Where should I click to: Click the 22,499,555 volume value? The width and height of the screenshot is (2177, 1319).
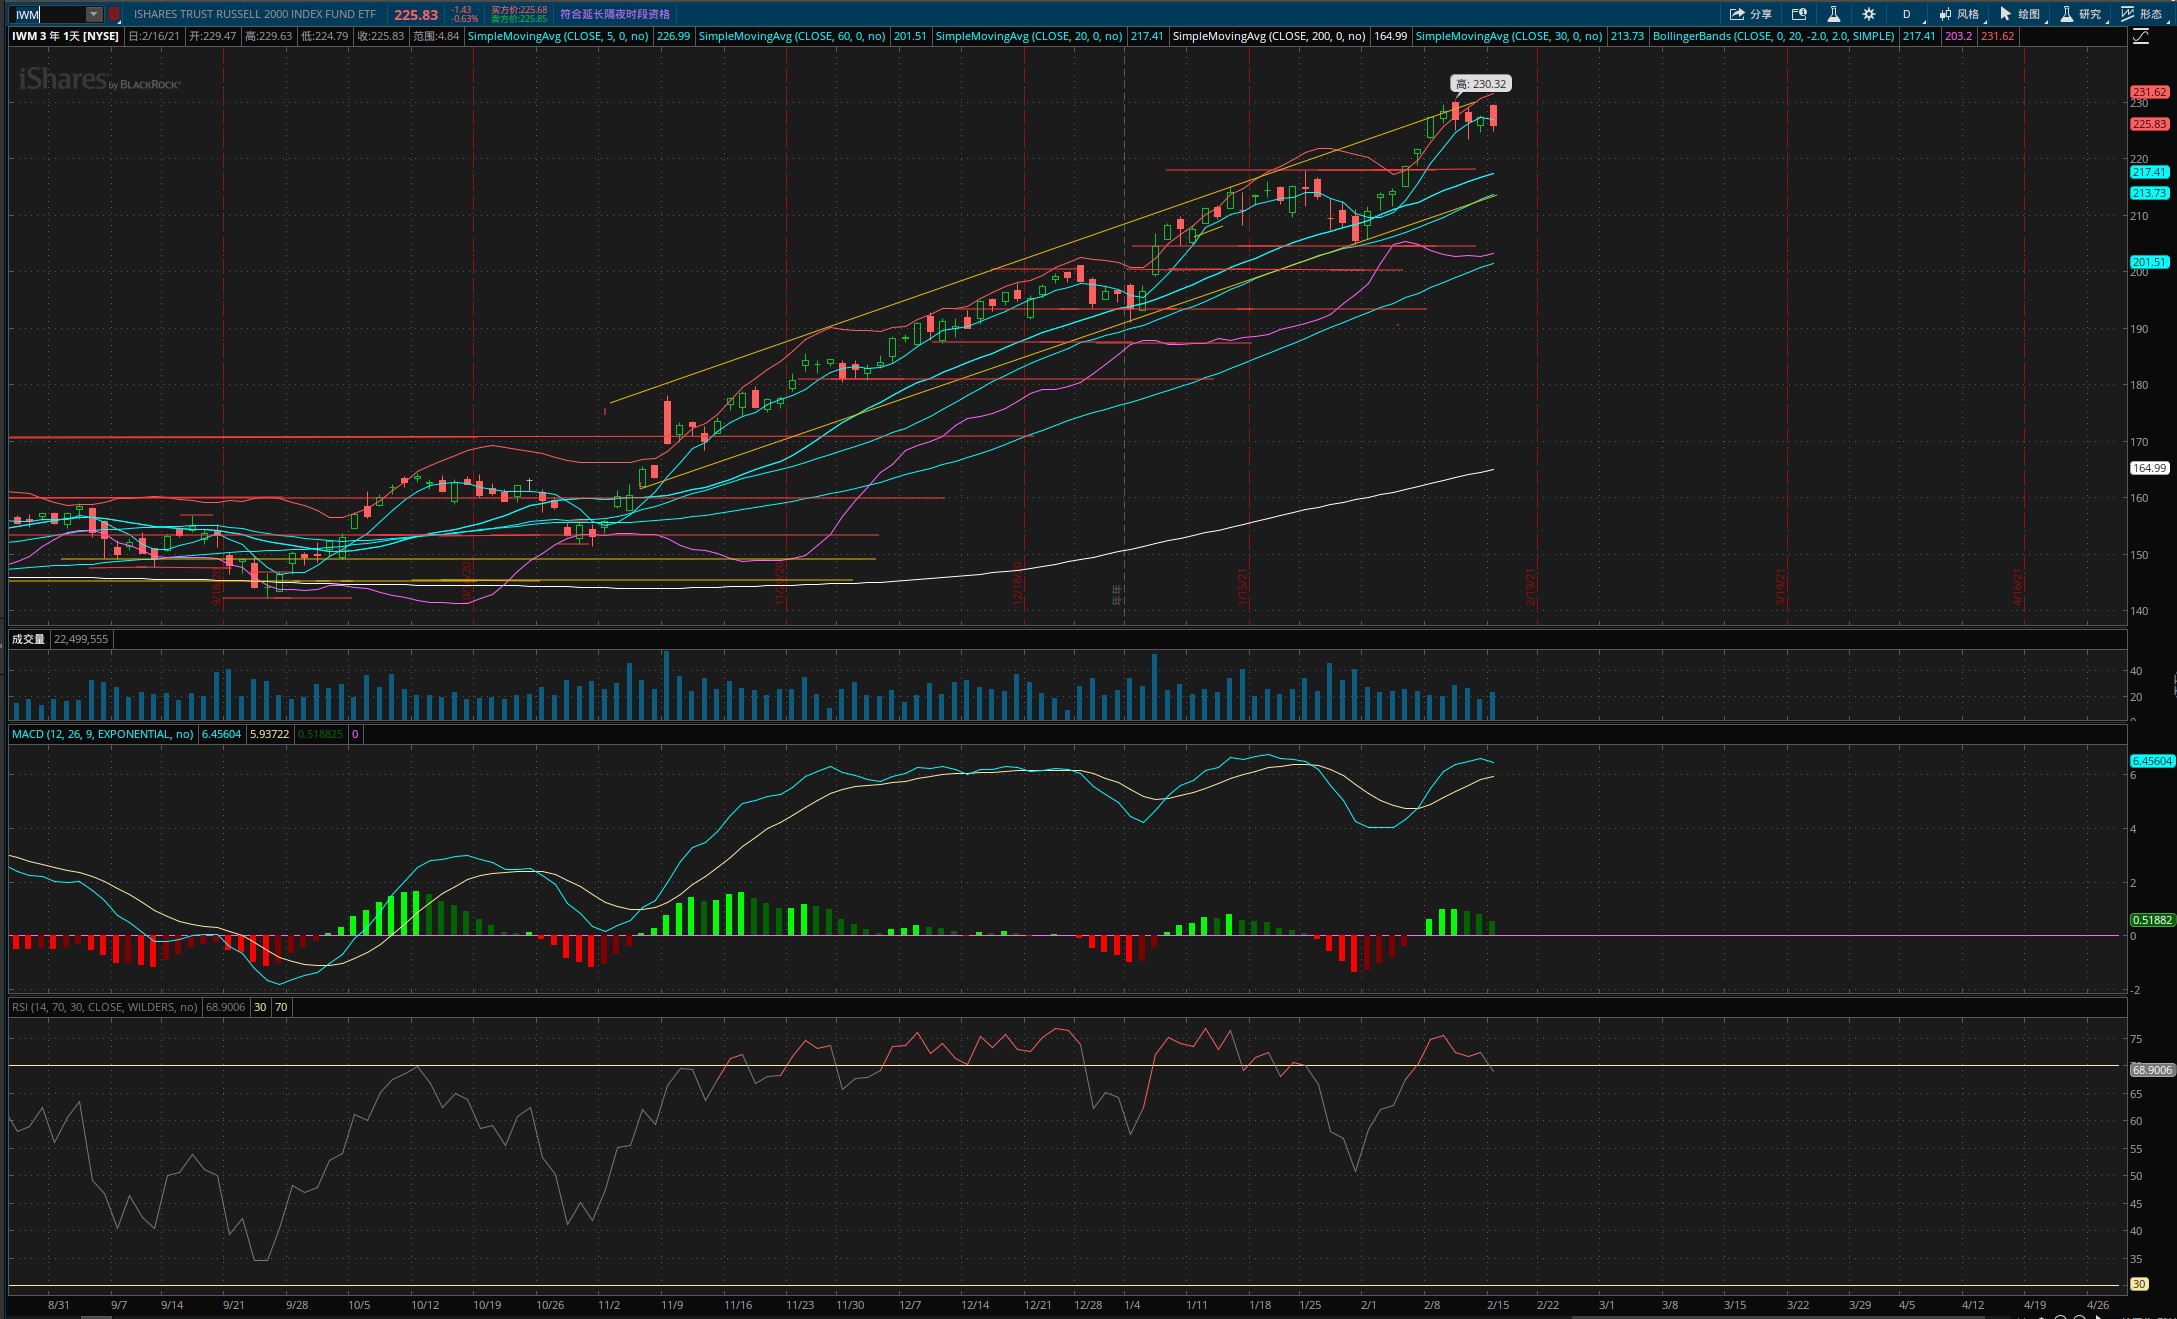81,639
